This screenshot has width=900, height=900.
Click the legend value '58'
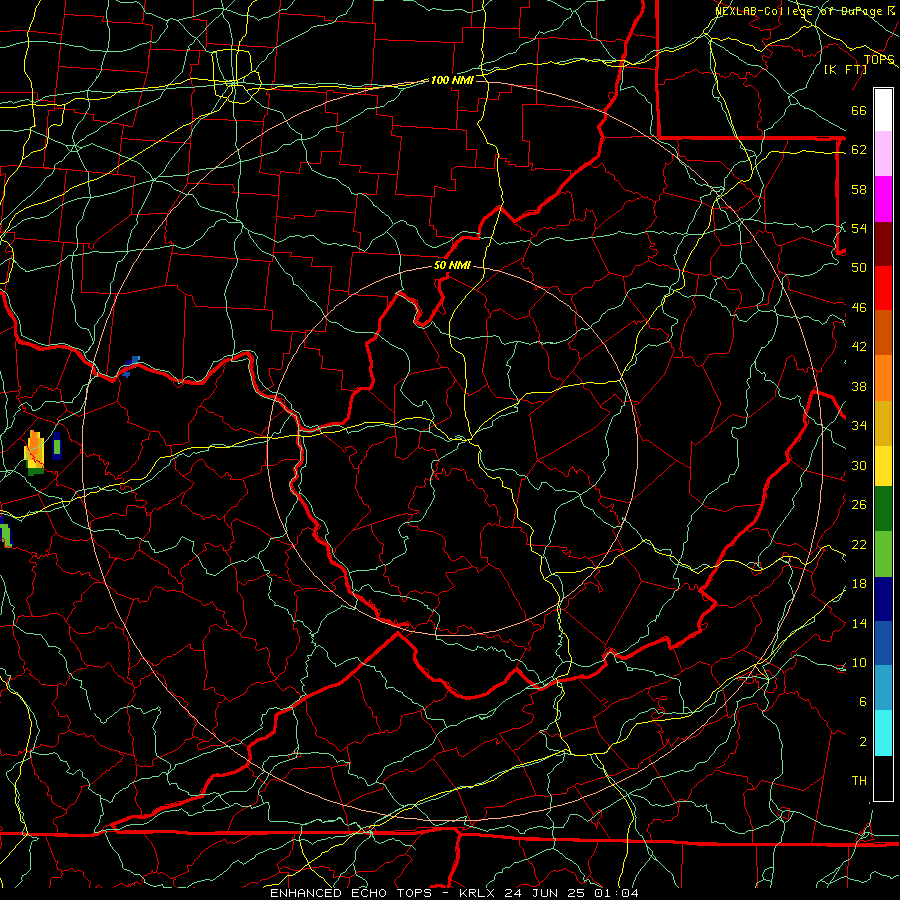859,189
